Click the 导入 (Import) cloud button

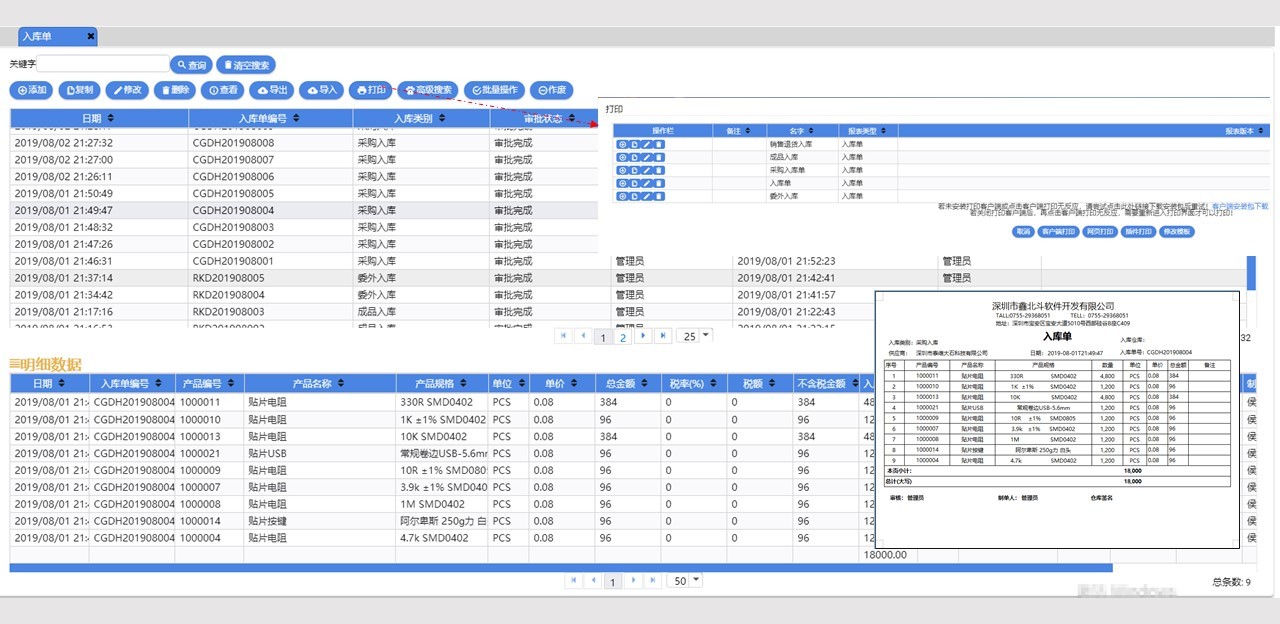[x=321, y=90]
